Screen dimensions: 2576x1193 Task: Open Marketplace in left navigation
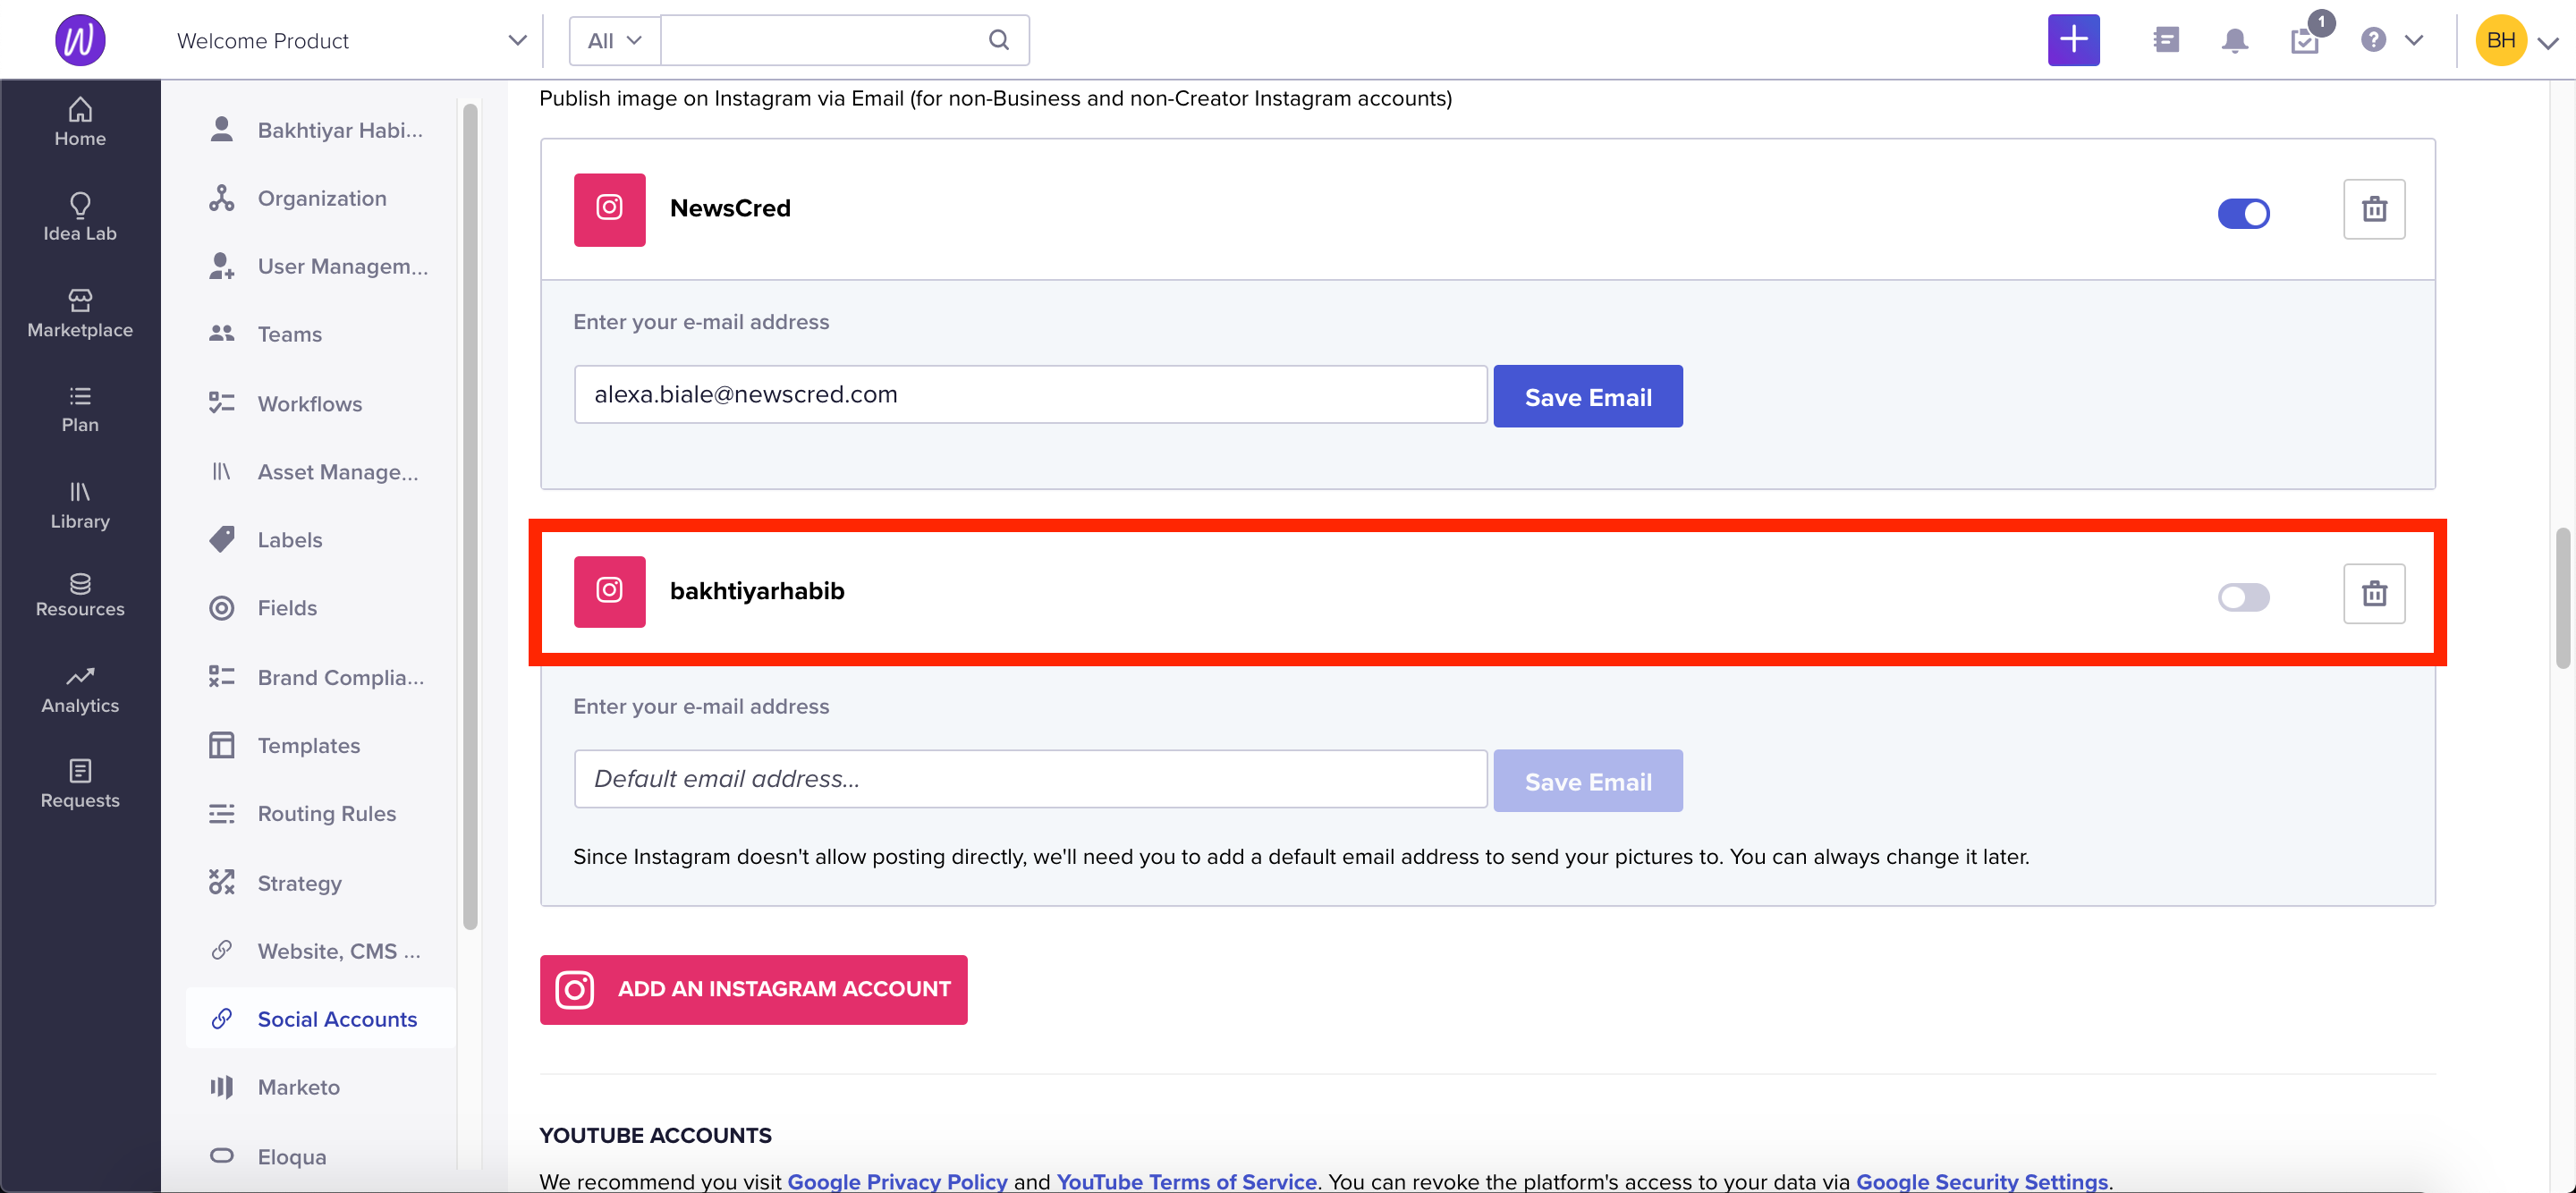(x=80, y=313)
